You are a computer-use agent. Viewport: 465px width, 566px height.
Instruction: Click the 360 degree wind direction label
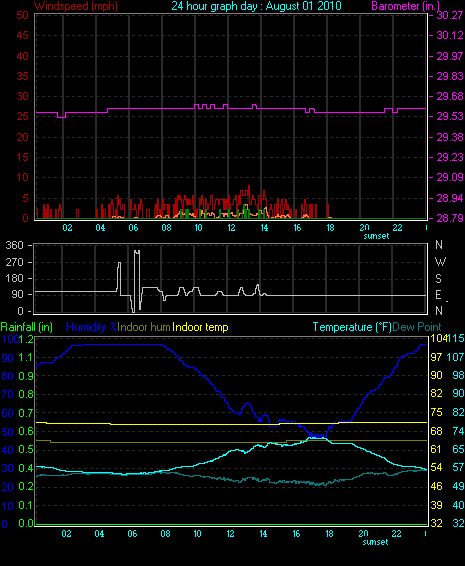[14, 245]
